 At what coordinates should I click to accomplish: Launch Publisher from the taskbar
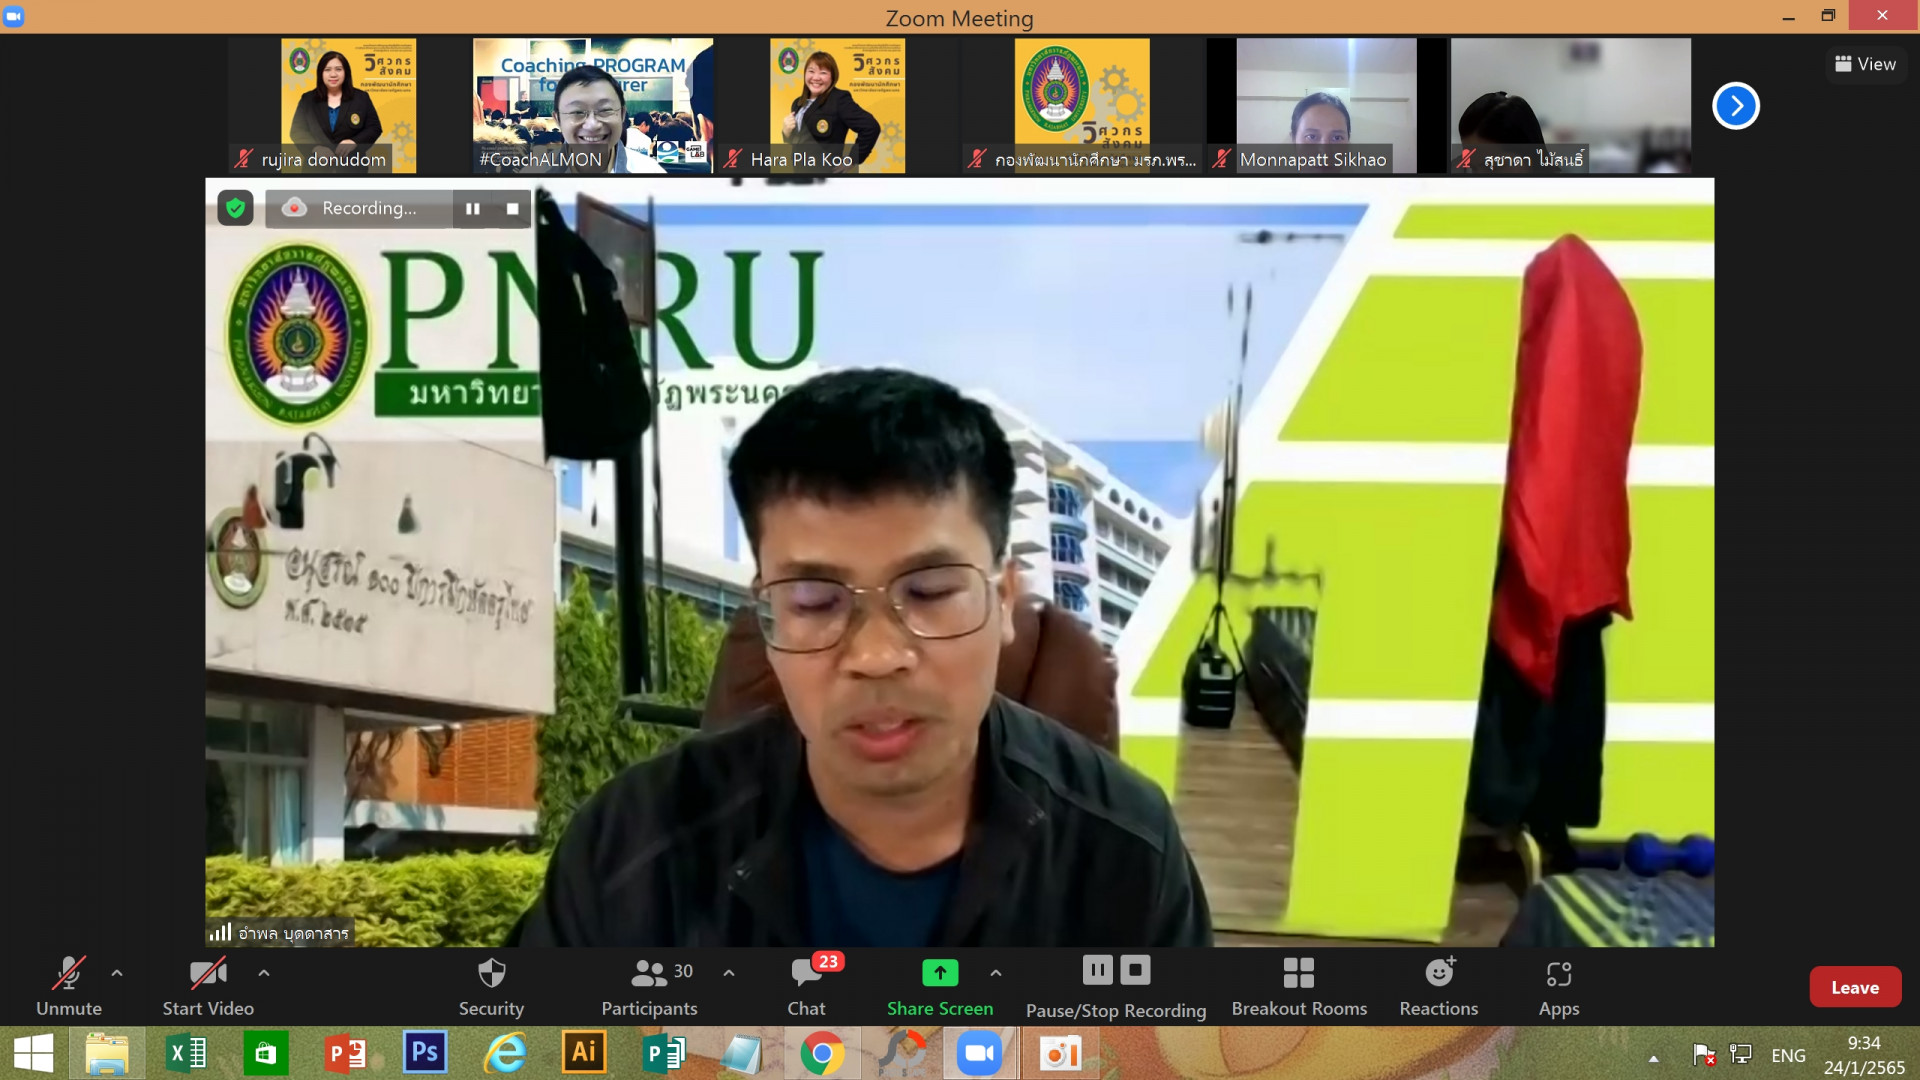click(664, 1053)
